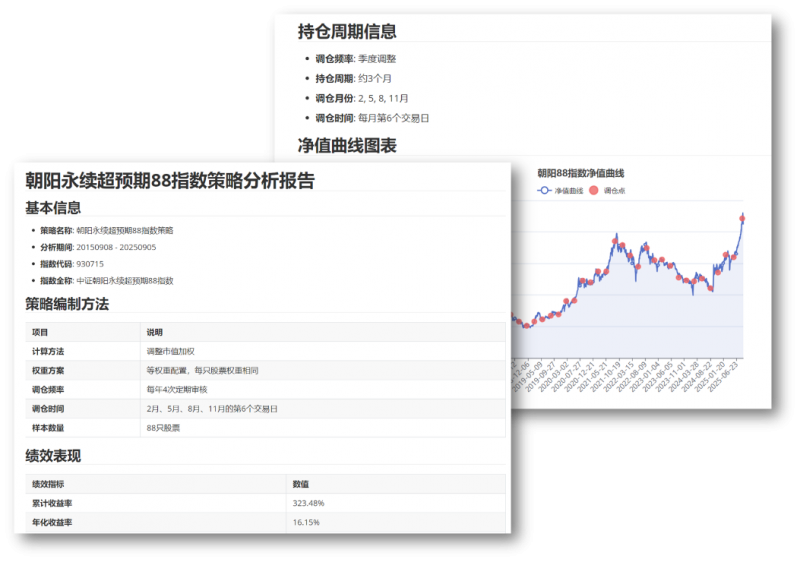Click the 样本数量 88只股票 cell
The height and width of the screenshot is (562, 800).
165,428
